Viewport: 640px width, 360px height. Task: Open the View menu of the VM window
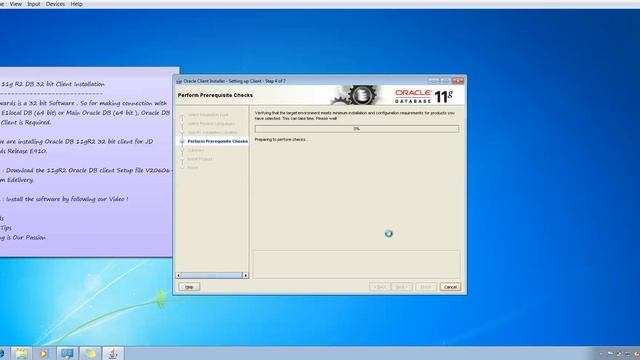[x=16, y=4]
